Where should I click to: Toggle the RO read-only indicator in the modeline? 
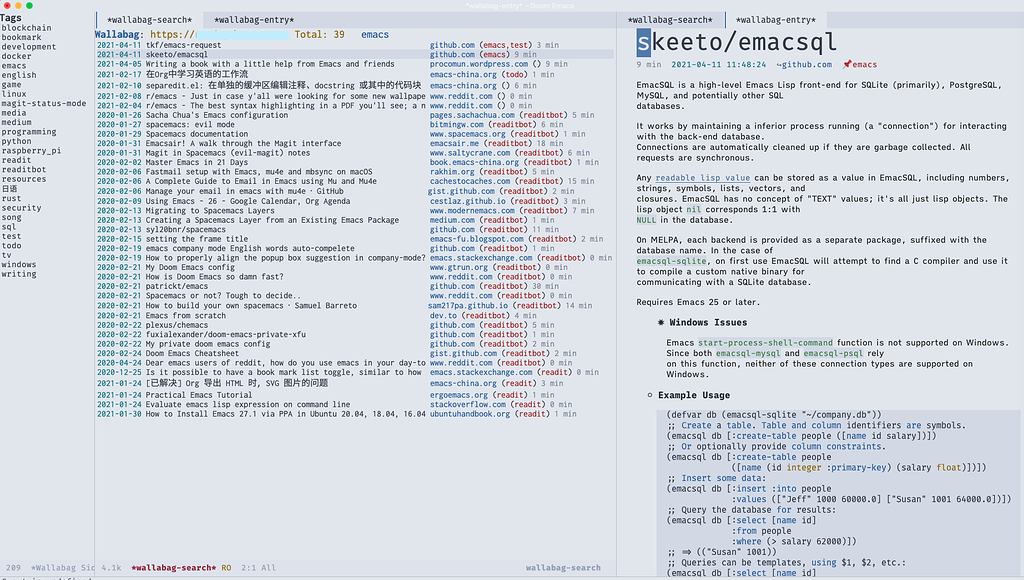click(225, 567)
